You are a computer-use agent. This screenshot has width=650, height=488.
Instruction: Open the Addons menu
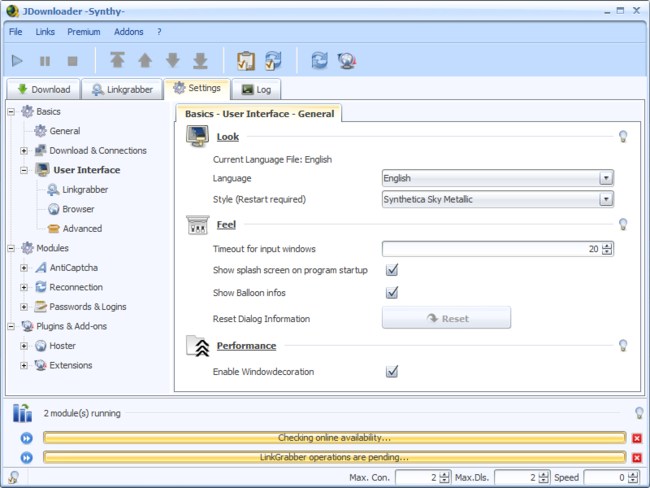click(x=129, y=32)
